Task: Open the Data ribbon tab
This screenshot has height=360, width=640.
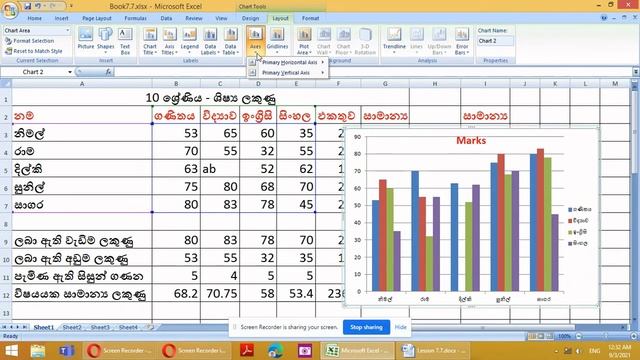Action: (x=166, y=18)
